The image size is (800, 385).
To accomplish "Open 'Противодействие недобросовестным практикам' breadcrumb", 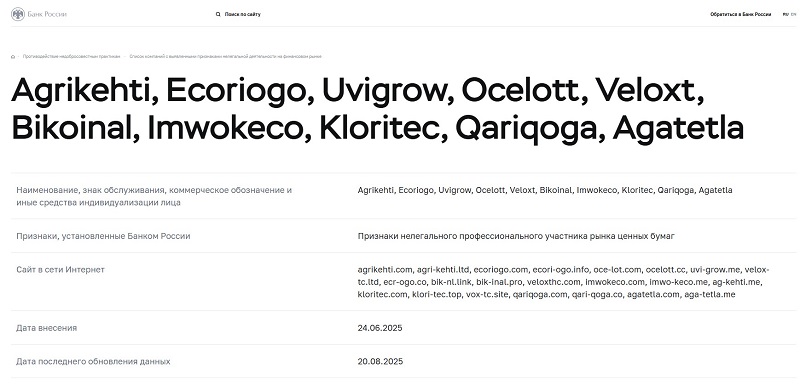I will click(71, 57).
